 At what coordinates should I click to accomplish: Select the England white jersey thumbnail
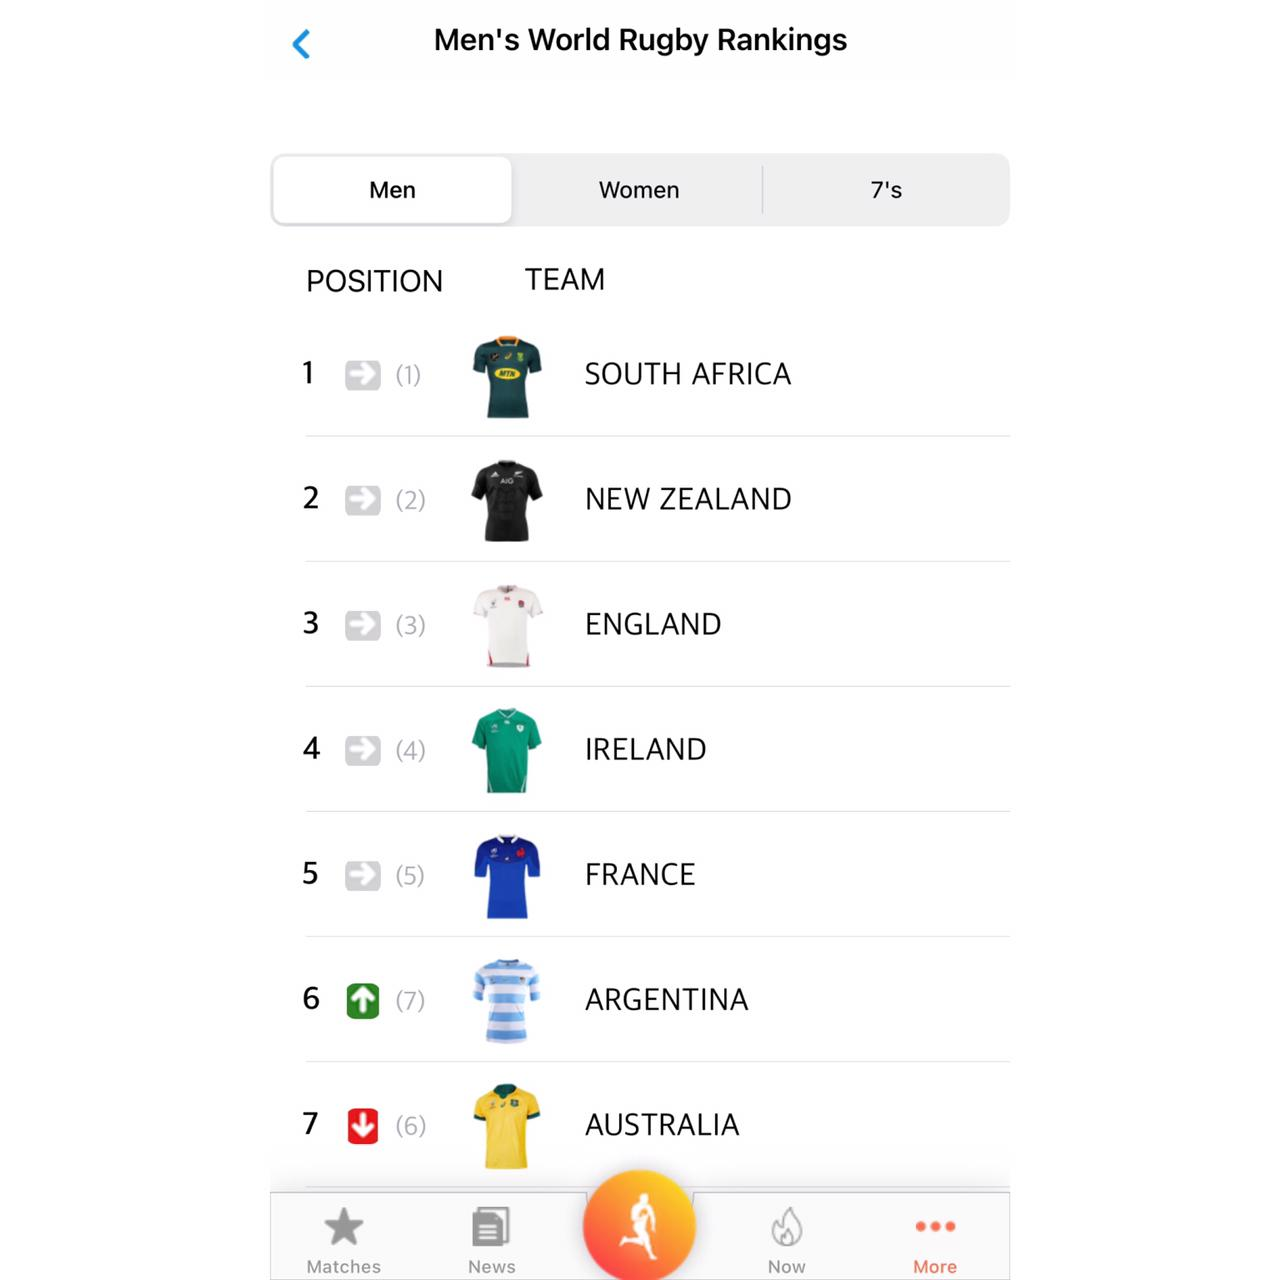pos(507,625)
